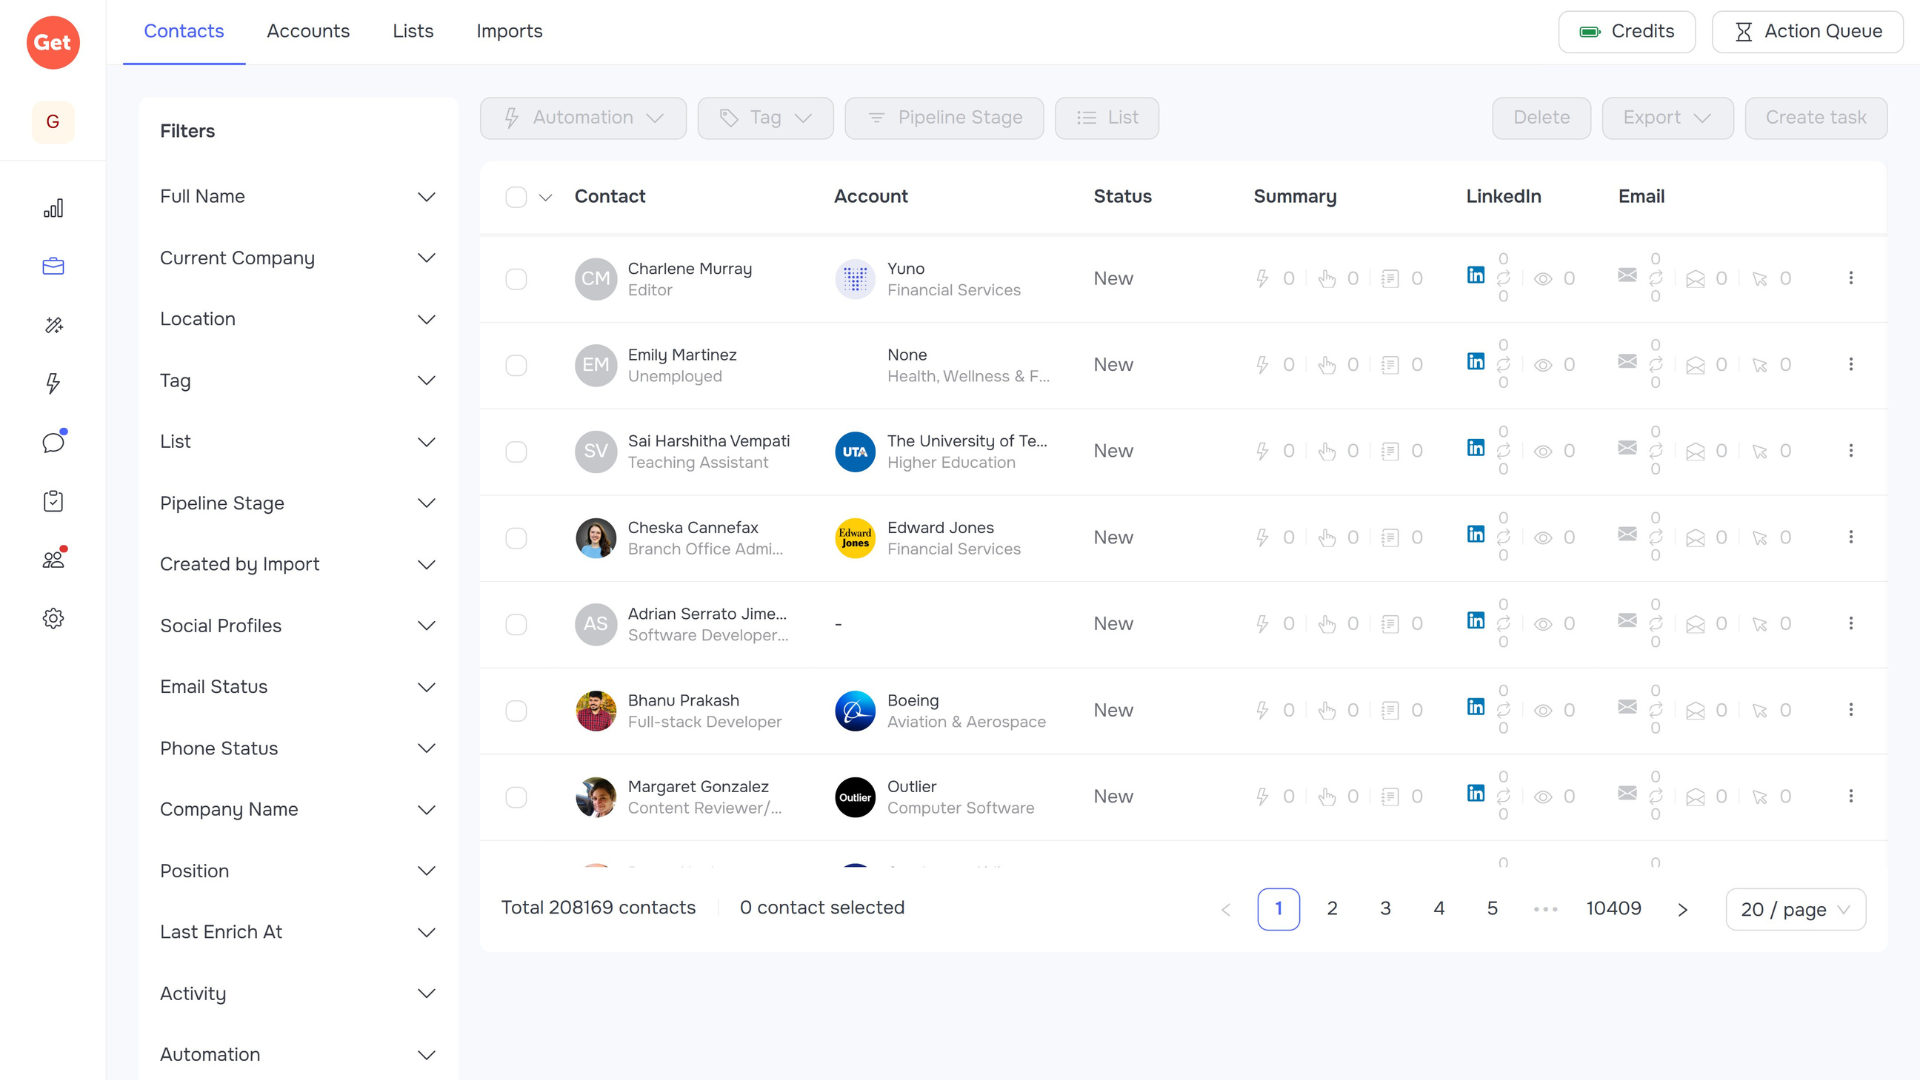This screenshot has height=1080, width=1920.
Task: Click Charlene Murray's LinkedIn icon
Action: tap(1475, 275)
